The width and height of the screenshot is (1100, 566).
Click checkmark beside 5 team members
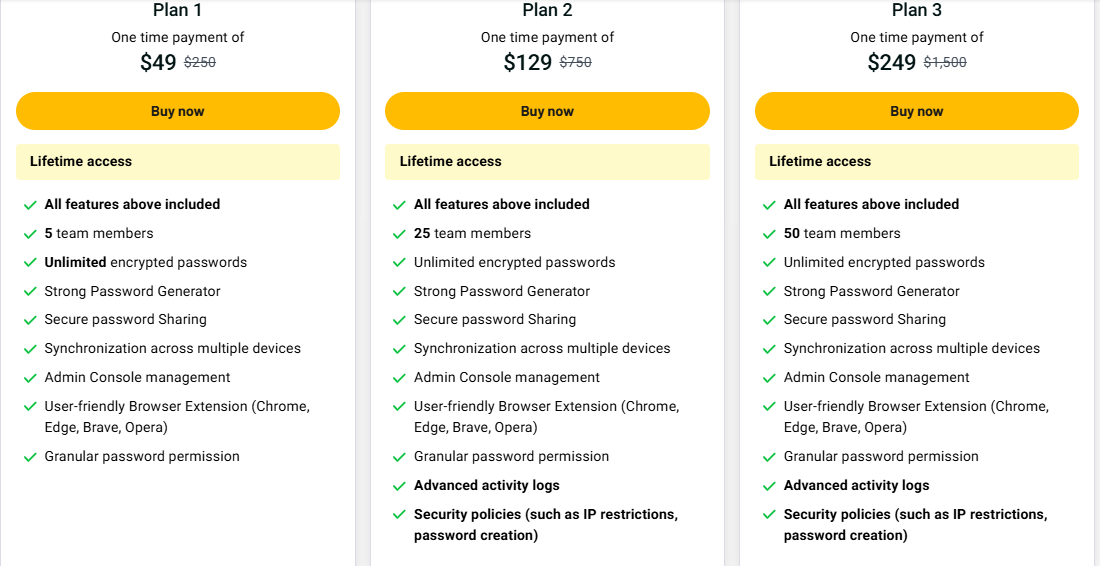coord(30,234)
